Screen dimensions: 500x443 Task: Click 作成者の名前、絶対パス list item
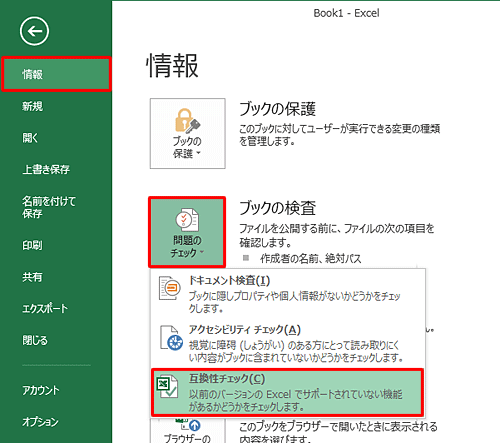(310, 258)
